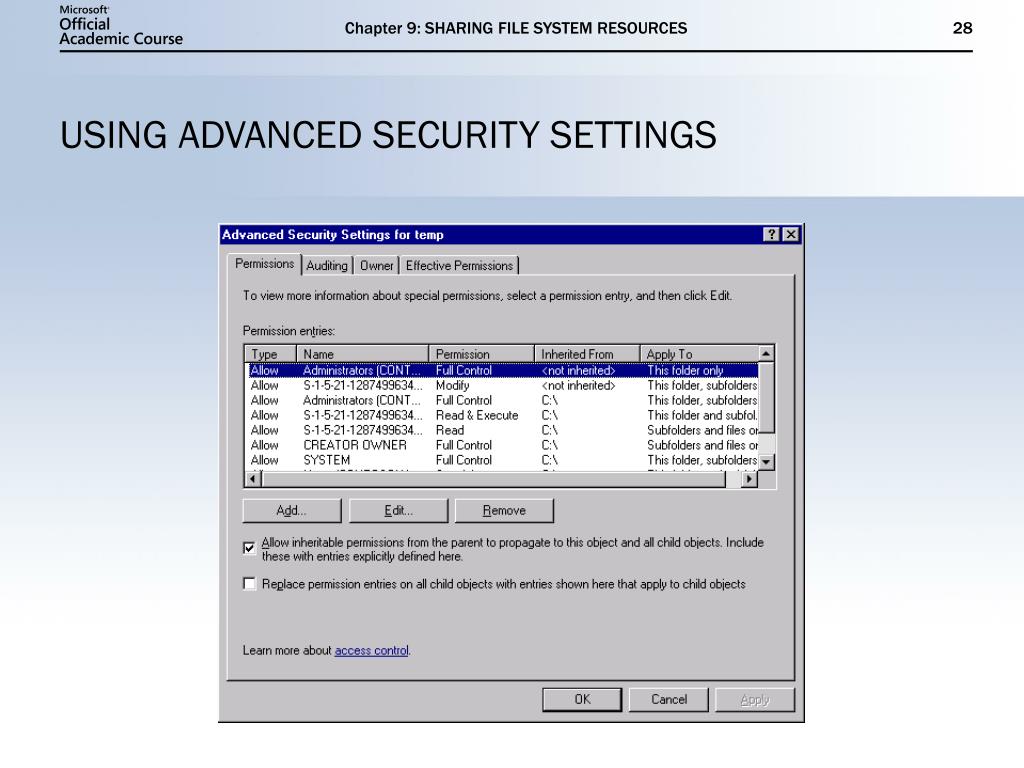Click the horizontal scroll right arrow
Image resolution: width=1024 pixels, height=768 pixels.
[750, 479]
